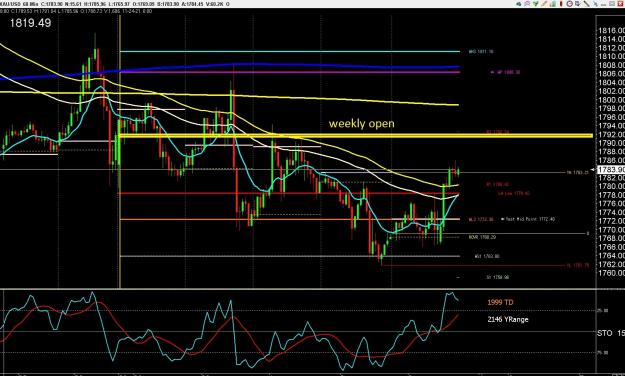Click the green arrow icon in the top toolbar
Viewport: 625px width, 376px height.
536,4
